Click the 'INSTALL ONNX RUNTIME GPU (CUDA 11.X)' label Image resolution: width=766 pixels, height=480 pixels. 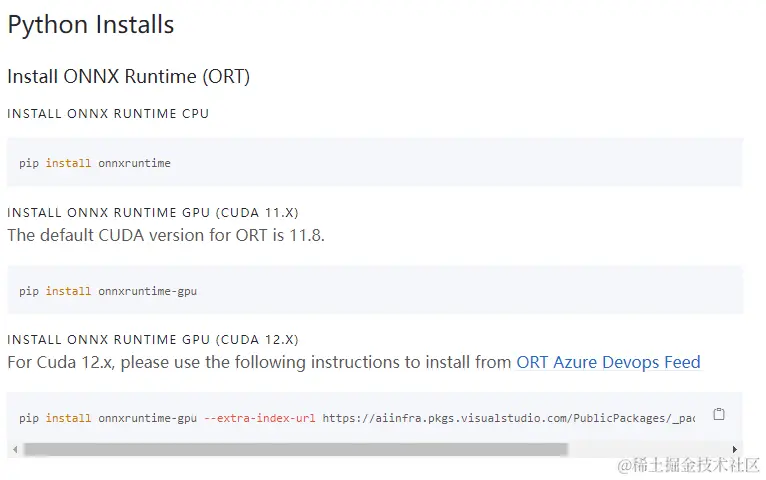[152, 213]
